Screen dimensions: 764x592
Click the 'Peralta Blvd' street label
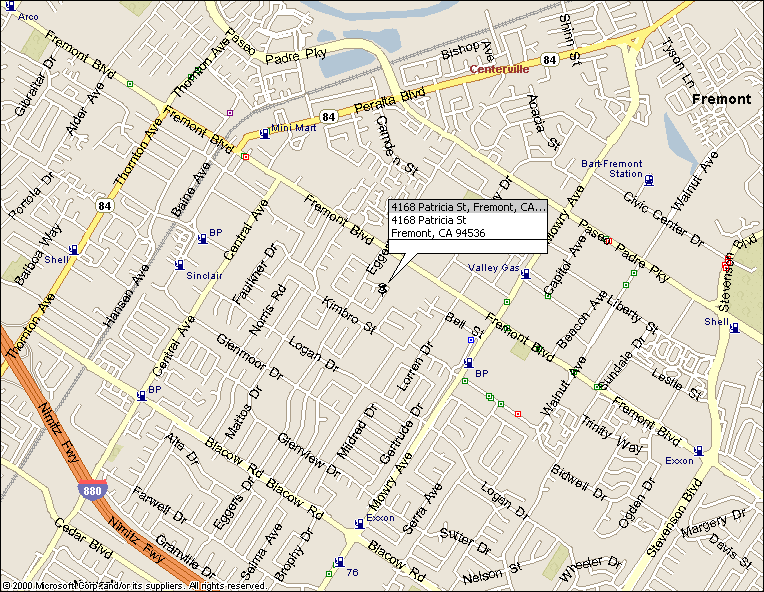point(389,100)
